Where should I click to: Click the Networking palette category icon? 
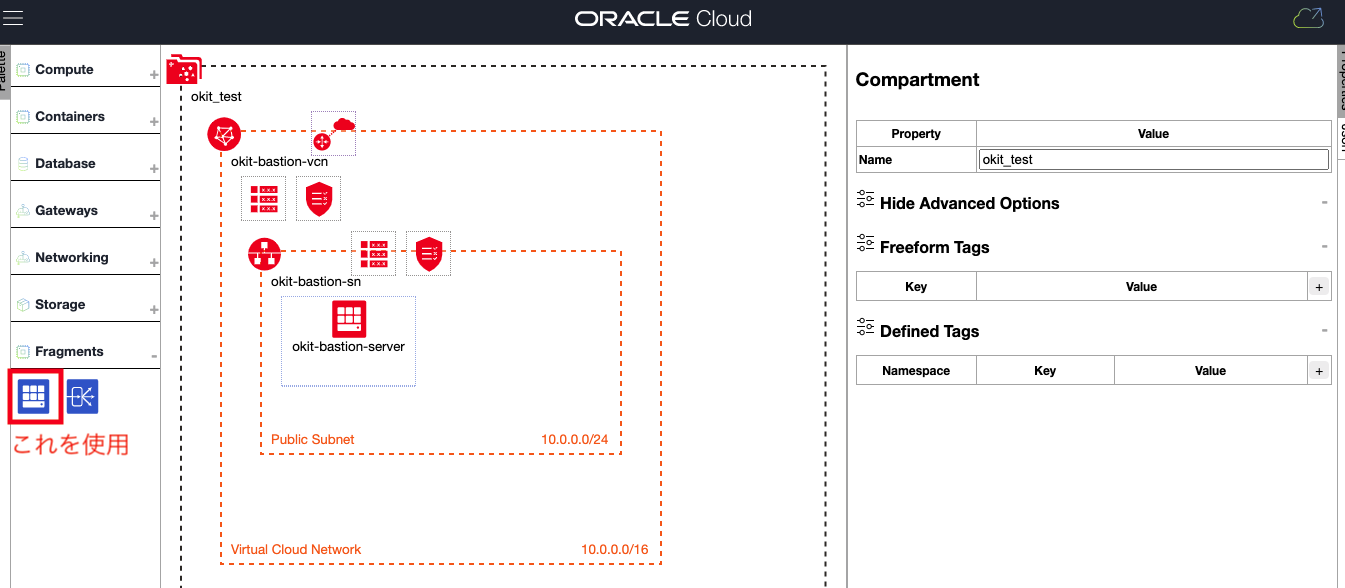click(x=24, y=258)
